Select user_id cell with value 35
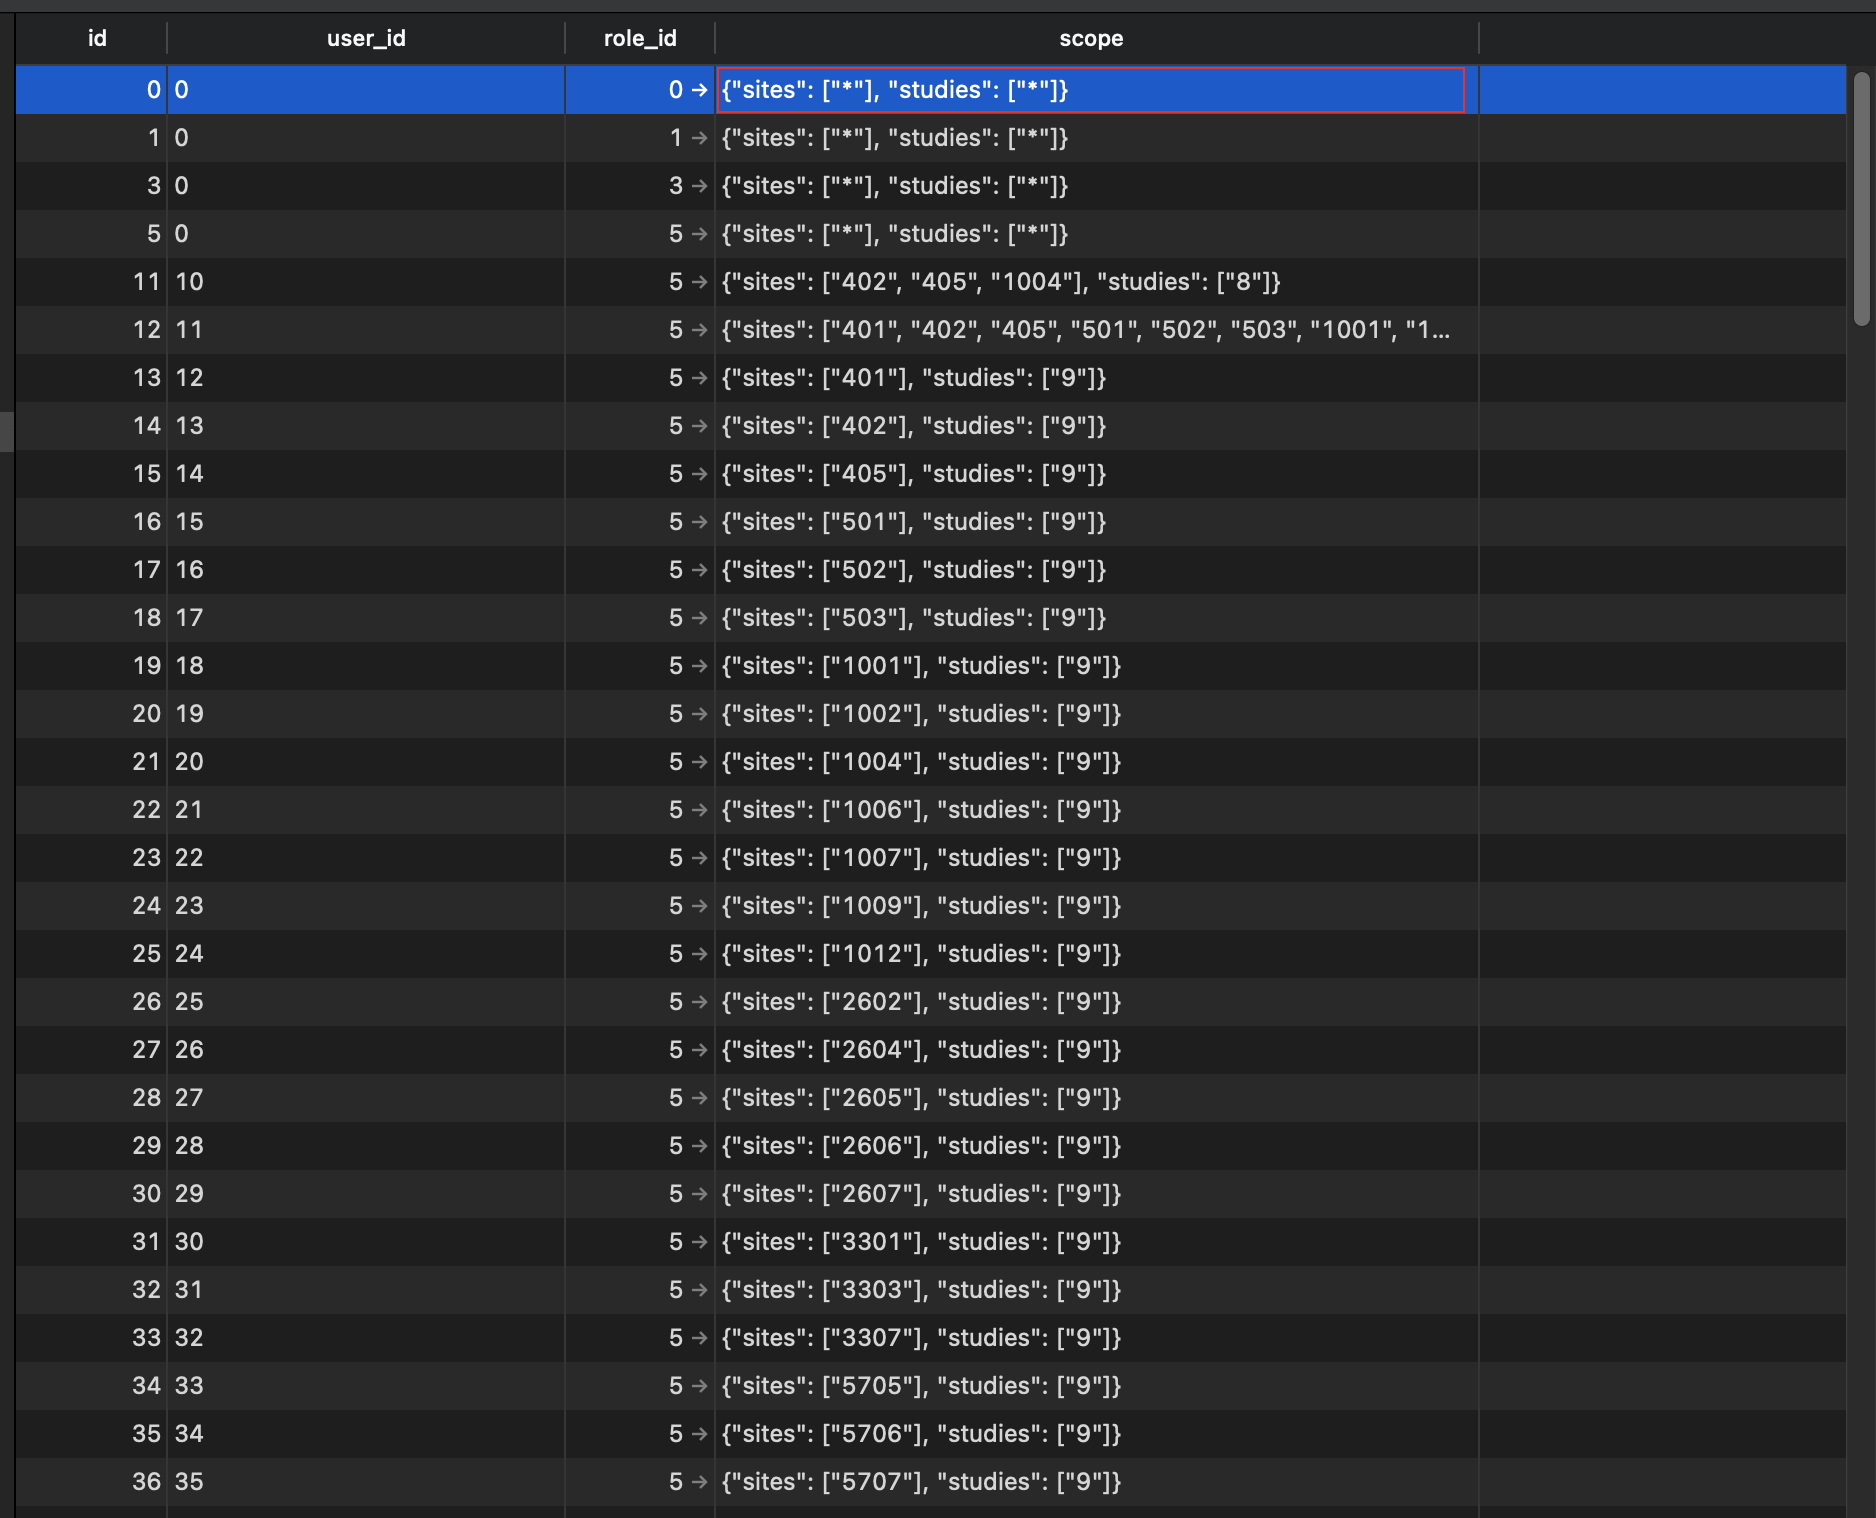Screen dimensions: 1876x1518 [x=366, y=1482]
